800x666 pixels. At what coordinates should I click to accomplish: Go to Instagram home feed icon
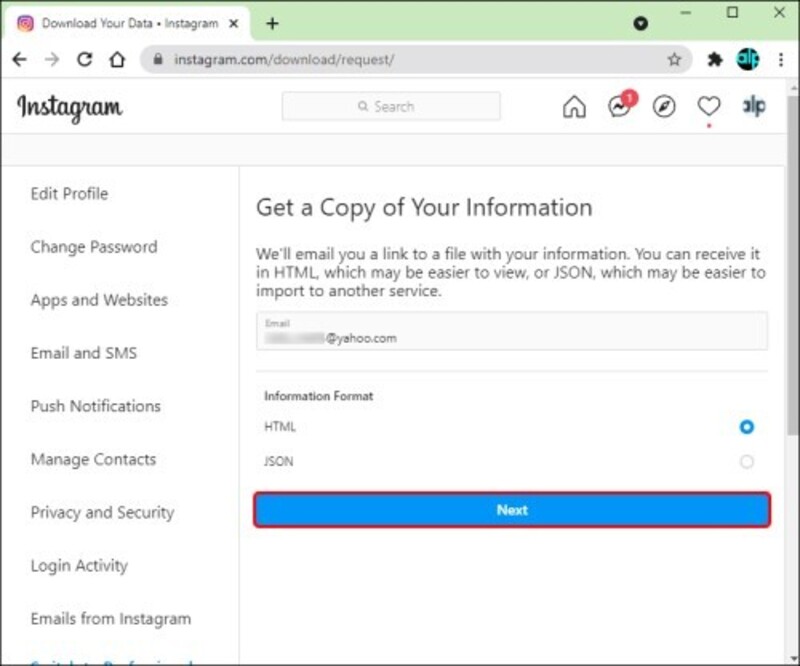574,107
